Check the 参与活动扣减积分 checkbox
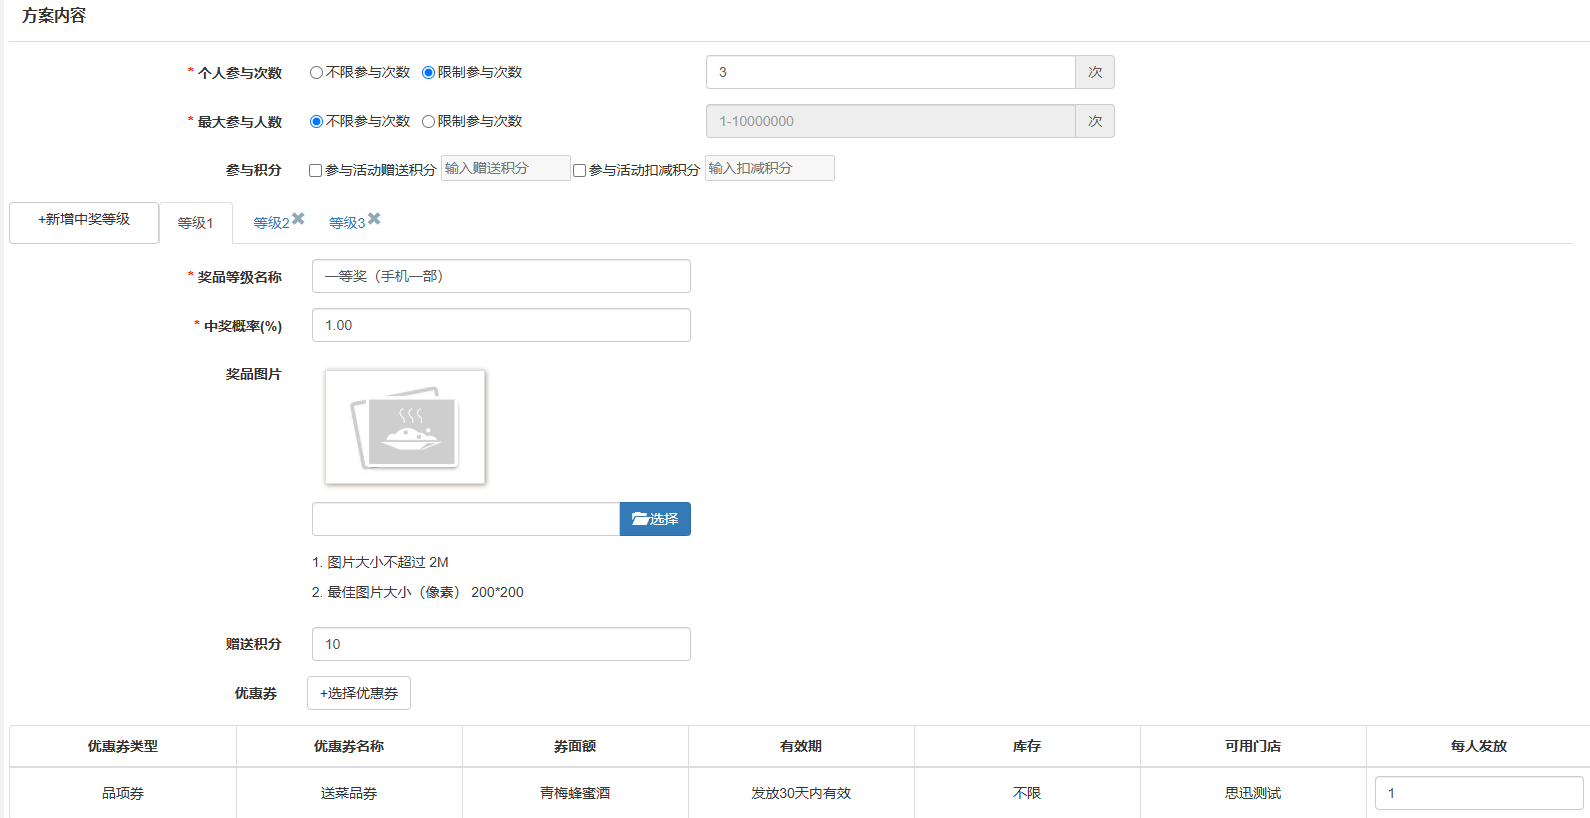Viewport: 1590px width, 818px height. point(579,171)
